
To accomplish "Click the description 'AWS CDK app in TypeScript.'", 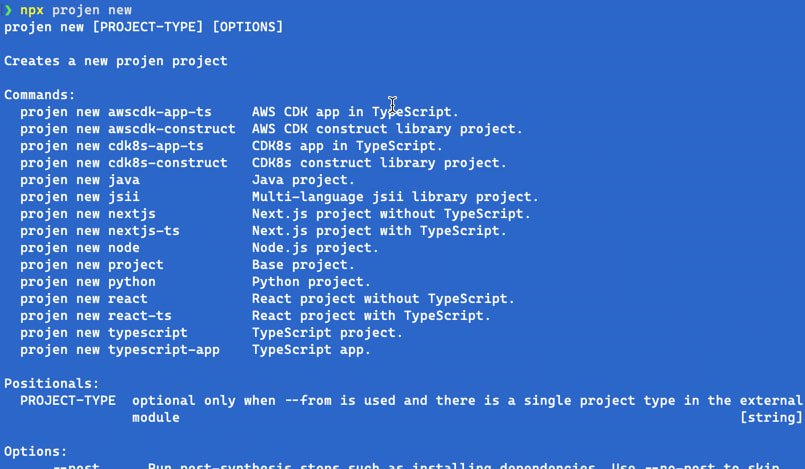I will [355, 112].
